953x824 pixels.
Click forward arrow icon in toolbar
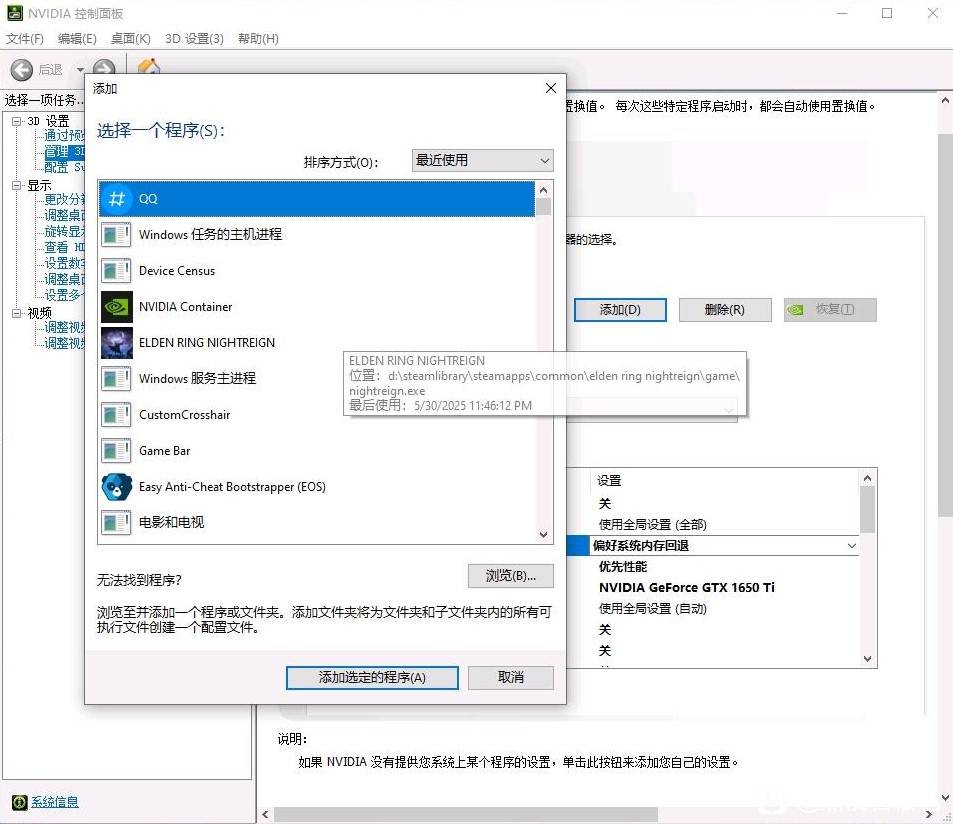point(104,68)
